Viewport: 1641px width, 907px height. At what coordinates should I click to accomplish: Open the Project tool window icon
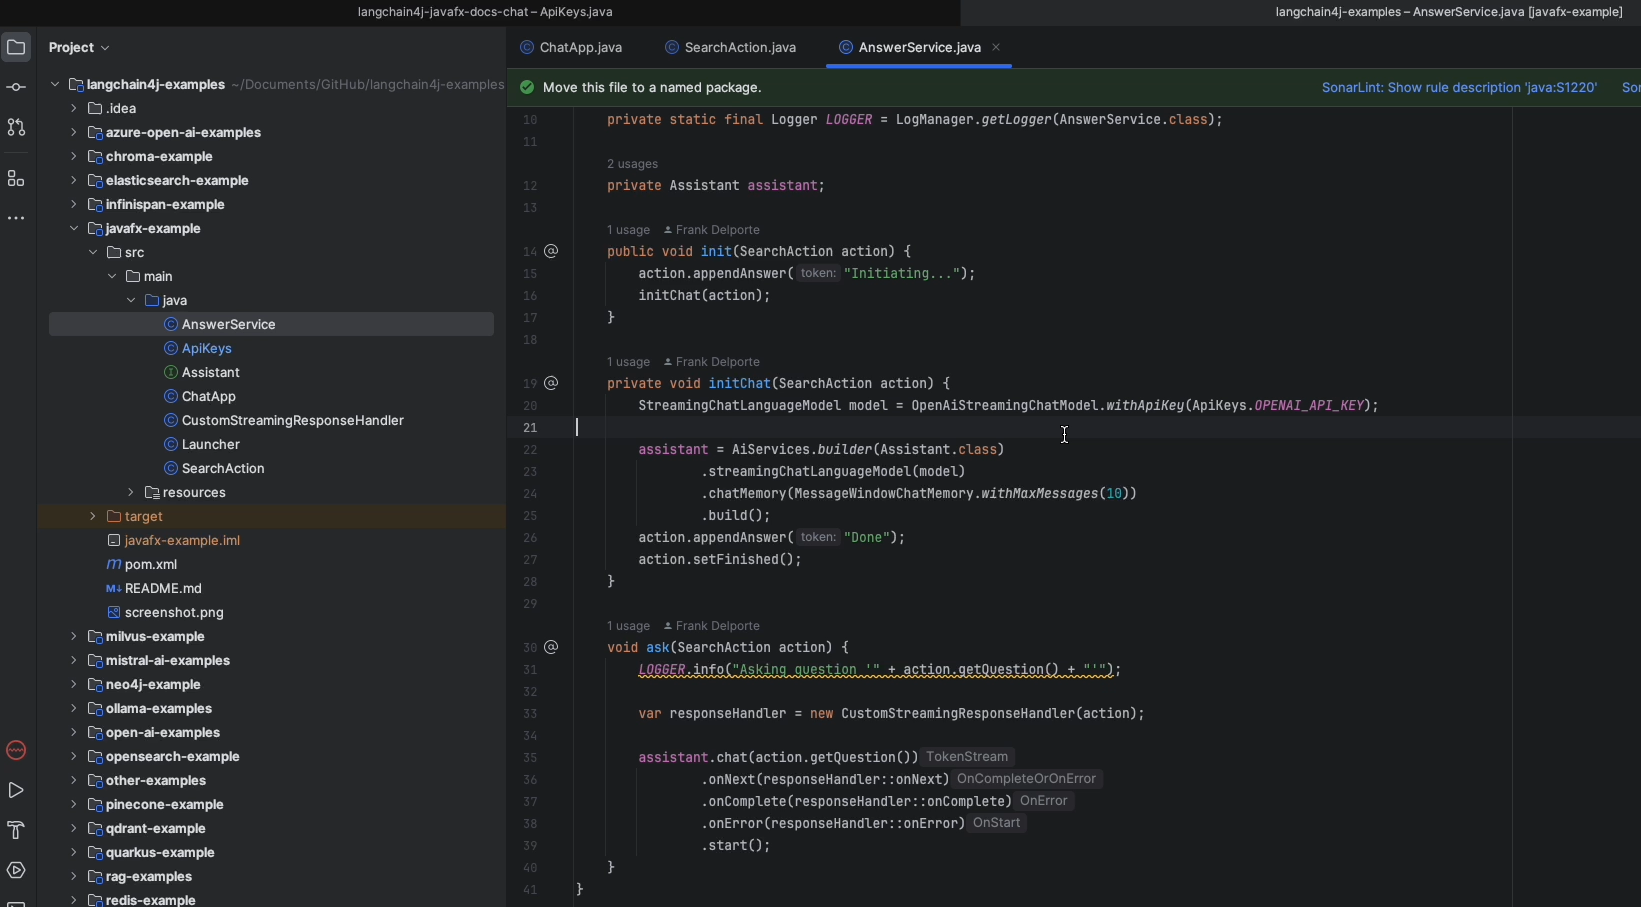16,47
